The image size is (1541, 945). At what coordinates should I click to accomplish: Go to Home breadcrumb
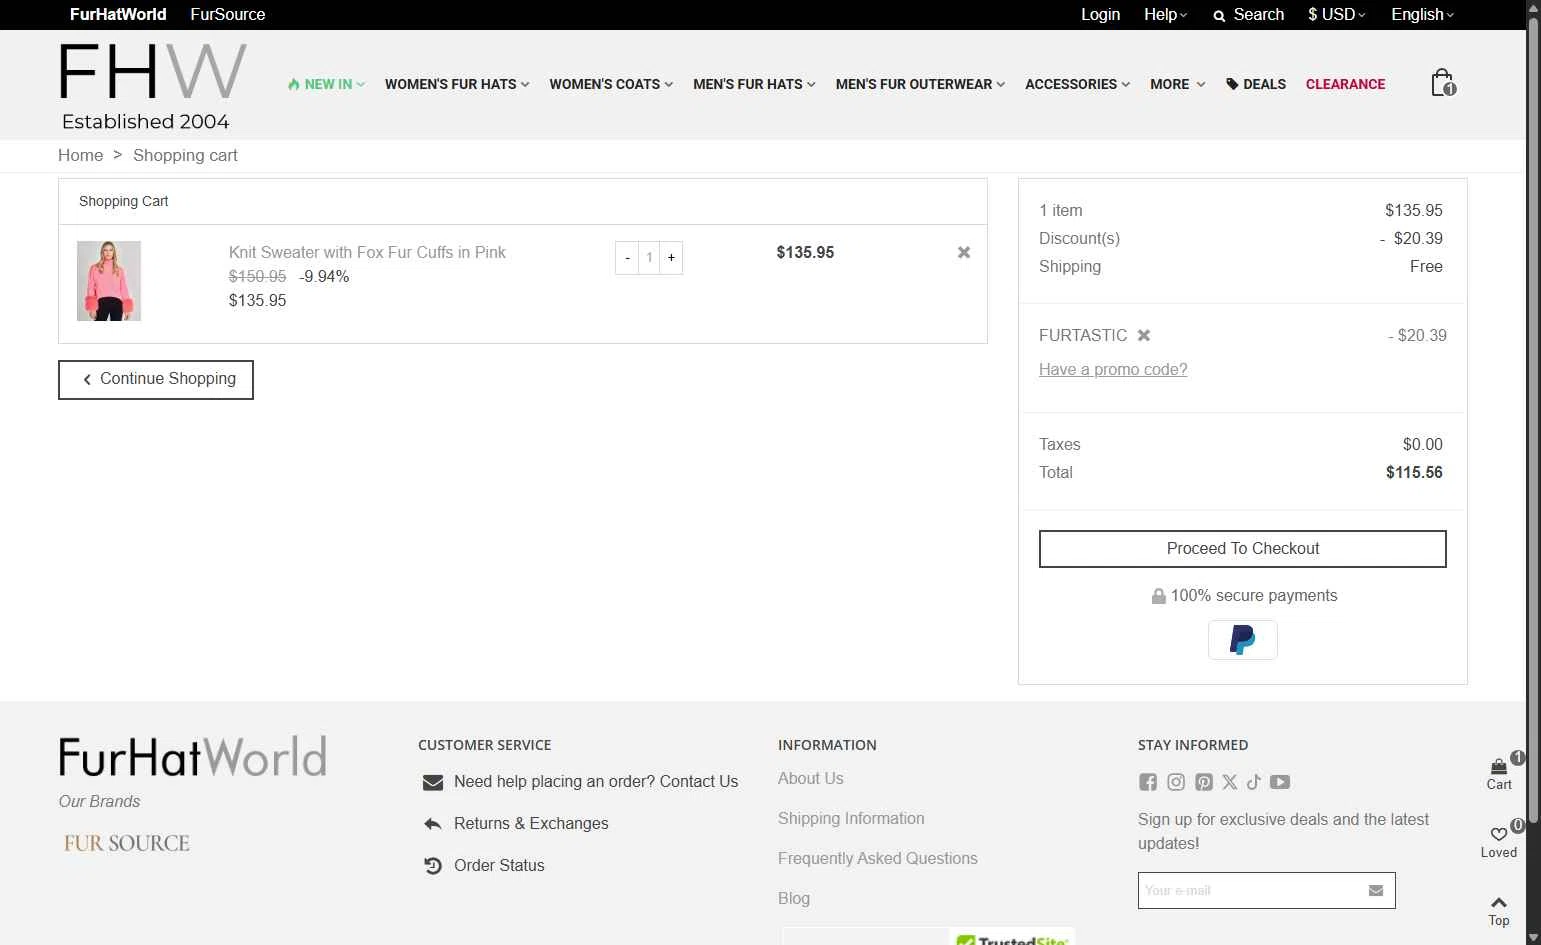pyautogui.click(x=80, y=155)
